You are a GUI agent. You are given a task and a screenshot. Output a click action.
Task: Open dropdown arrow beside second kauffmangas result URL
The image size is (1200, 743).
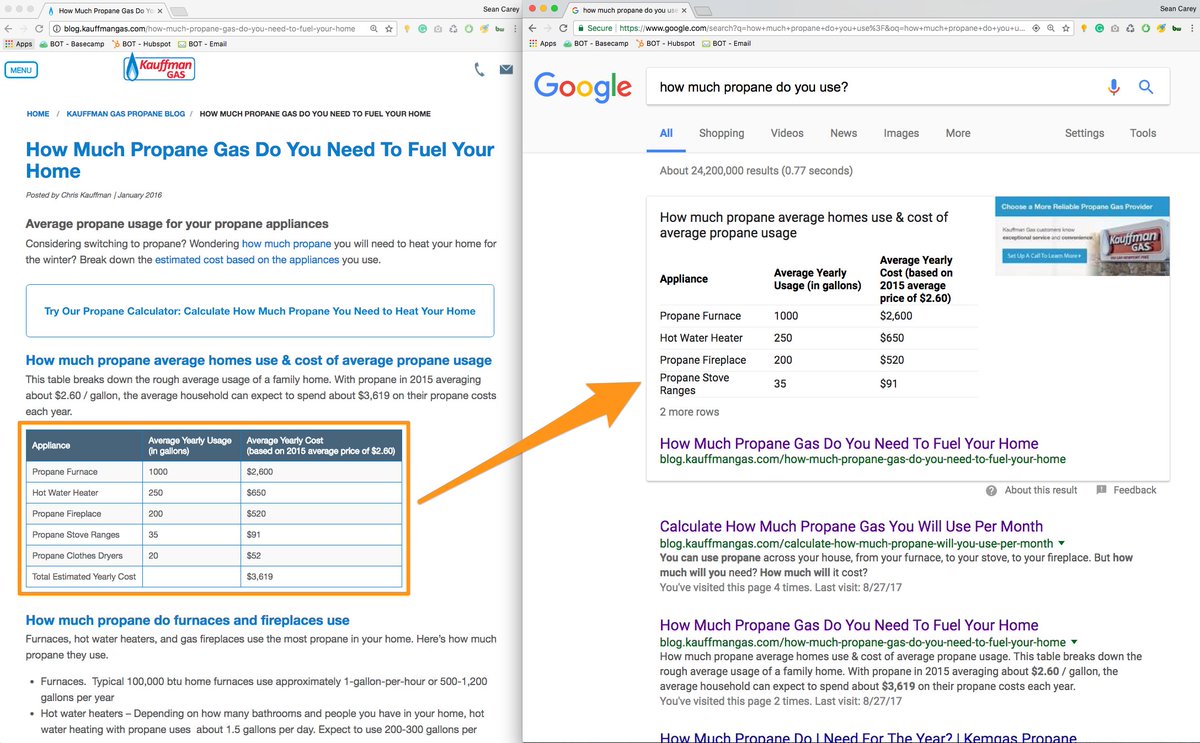(1074, 642)
